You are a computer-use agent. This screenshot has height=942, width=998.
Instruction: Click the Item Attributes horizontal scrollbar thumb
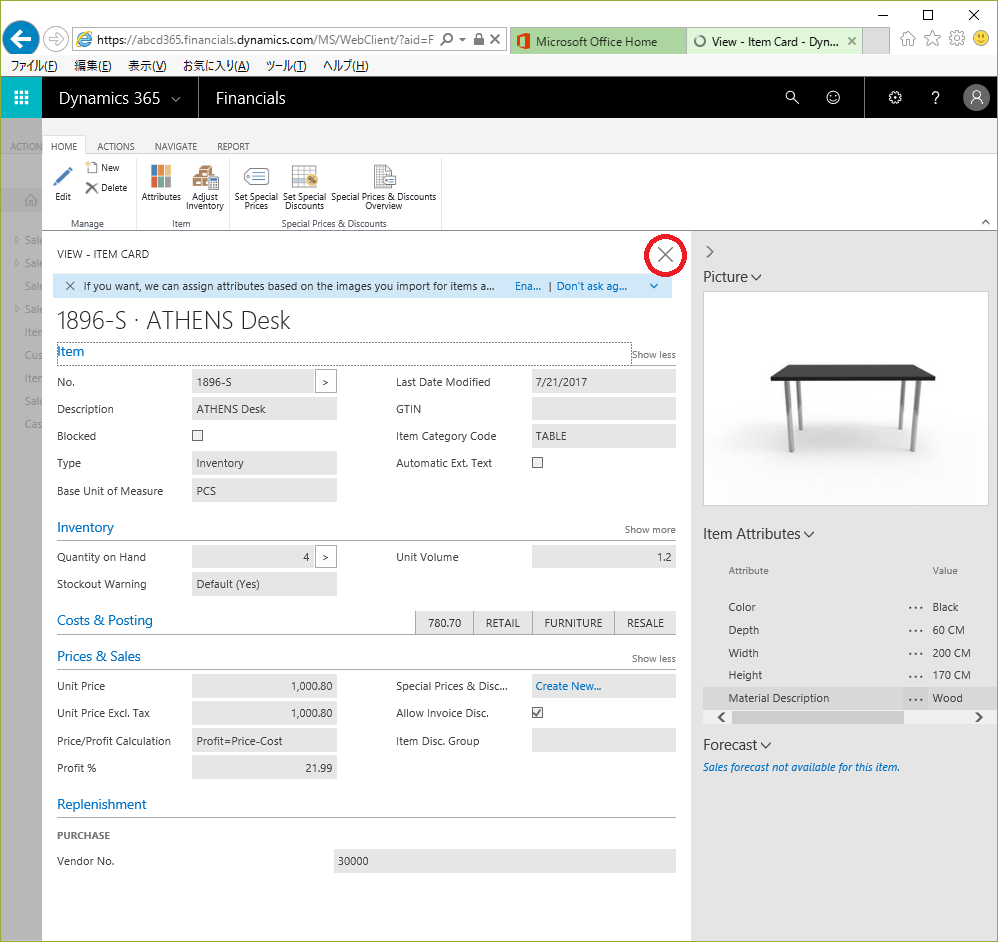click(817, 717)
